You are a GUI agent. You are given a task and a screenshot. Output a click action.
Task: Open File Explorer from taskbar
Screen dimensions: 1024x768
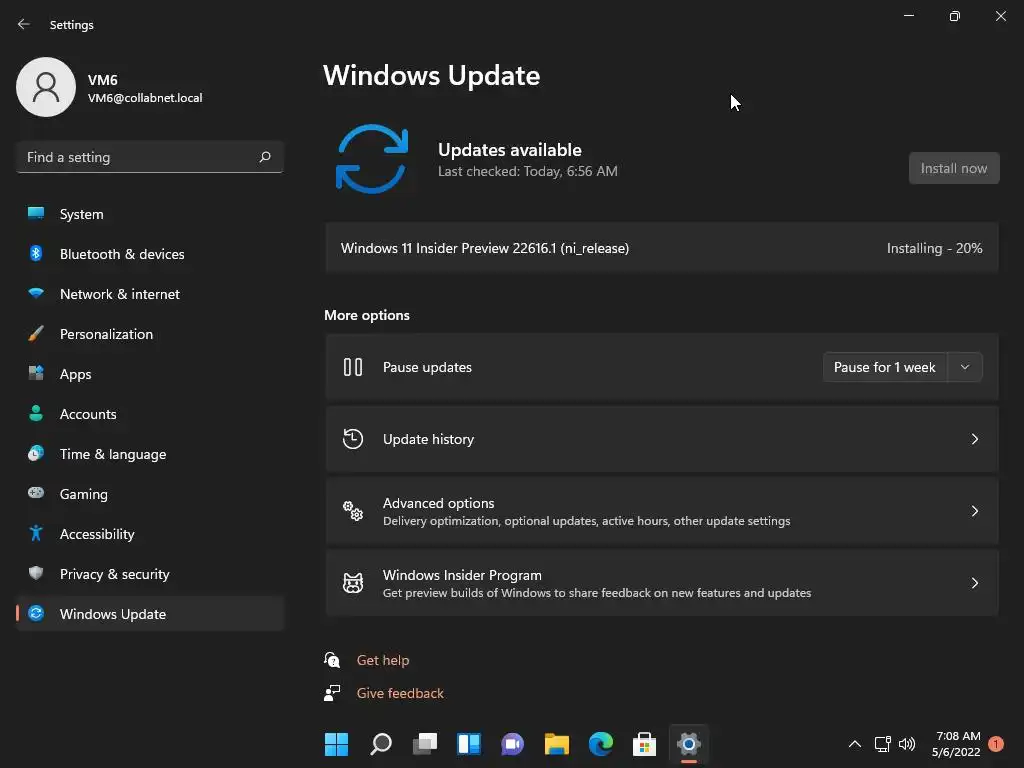pos(556,744)
